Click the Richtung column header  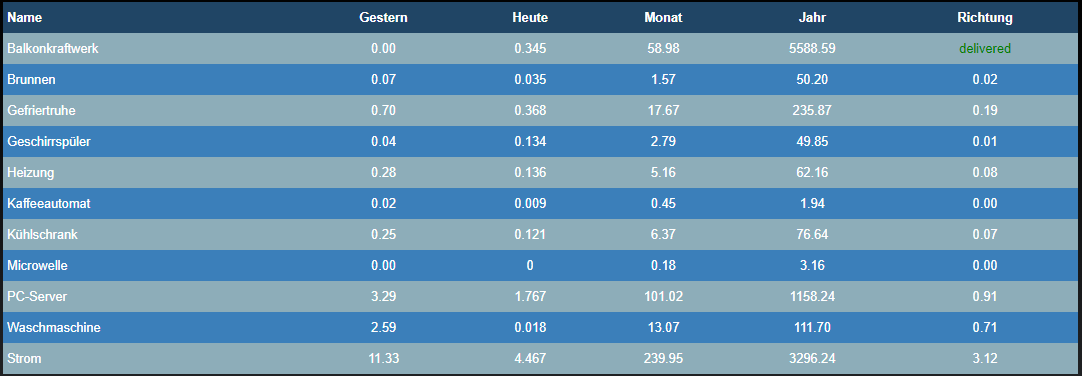coord(985,18)
